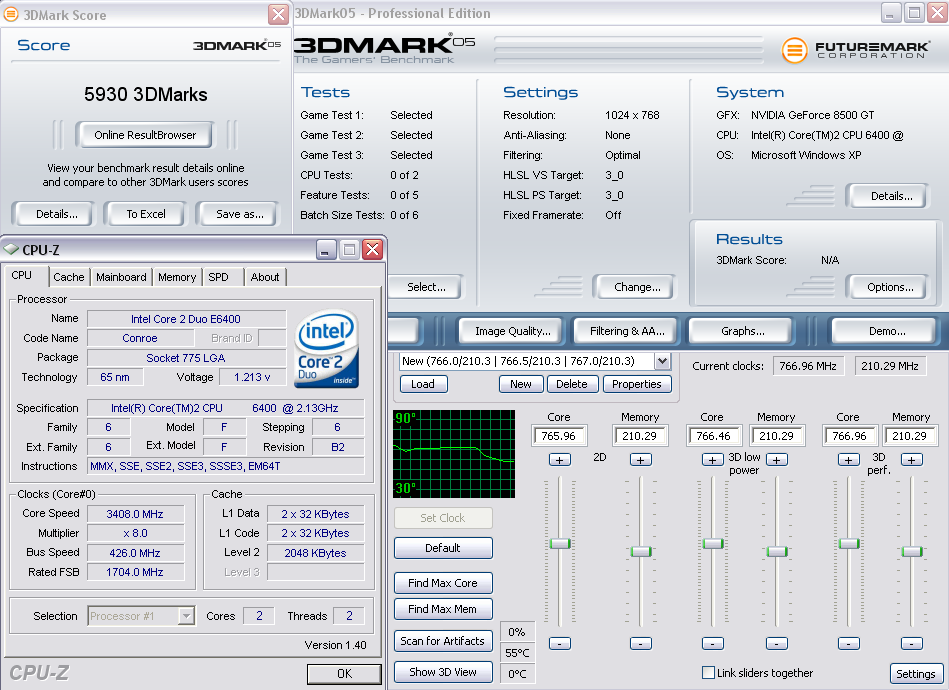Open Results Options button
The height and width of the screenshot is (690, 949).
(890, 287)
